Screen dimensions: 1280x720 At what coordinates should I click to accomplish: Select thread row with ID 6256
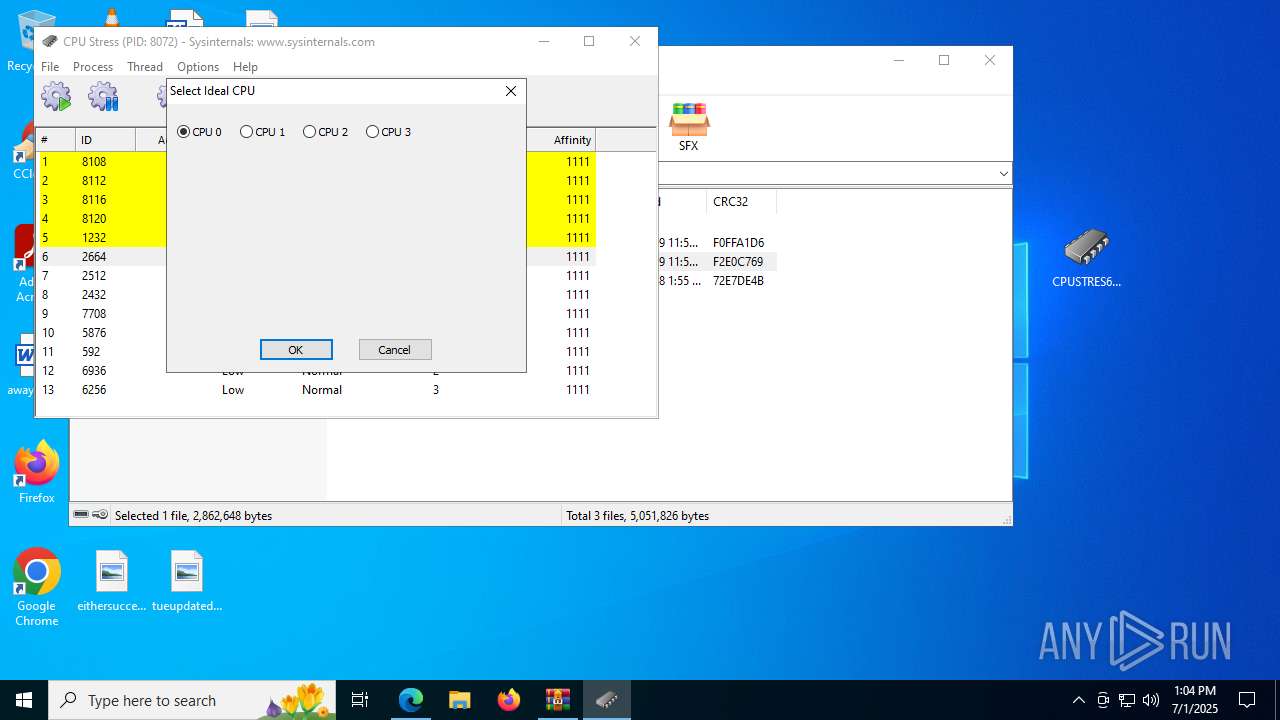click(316, 390)
